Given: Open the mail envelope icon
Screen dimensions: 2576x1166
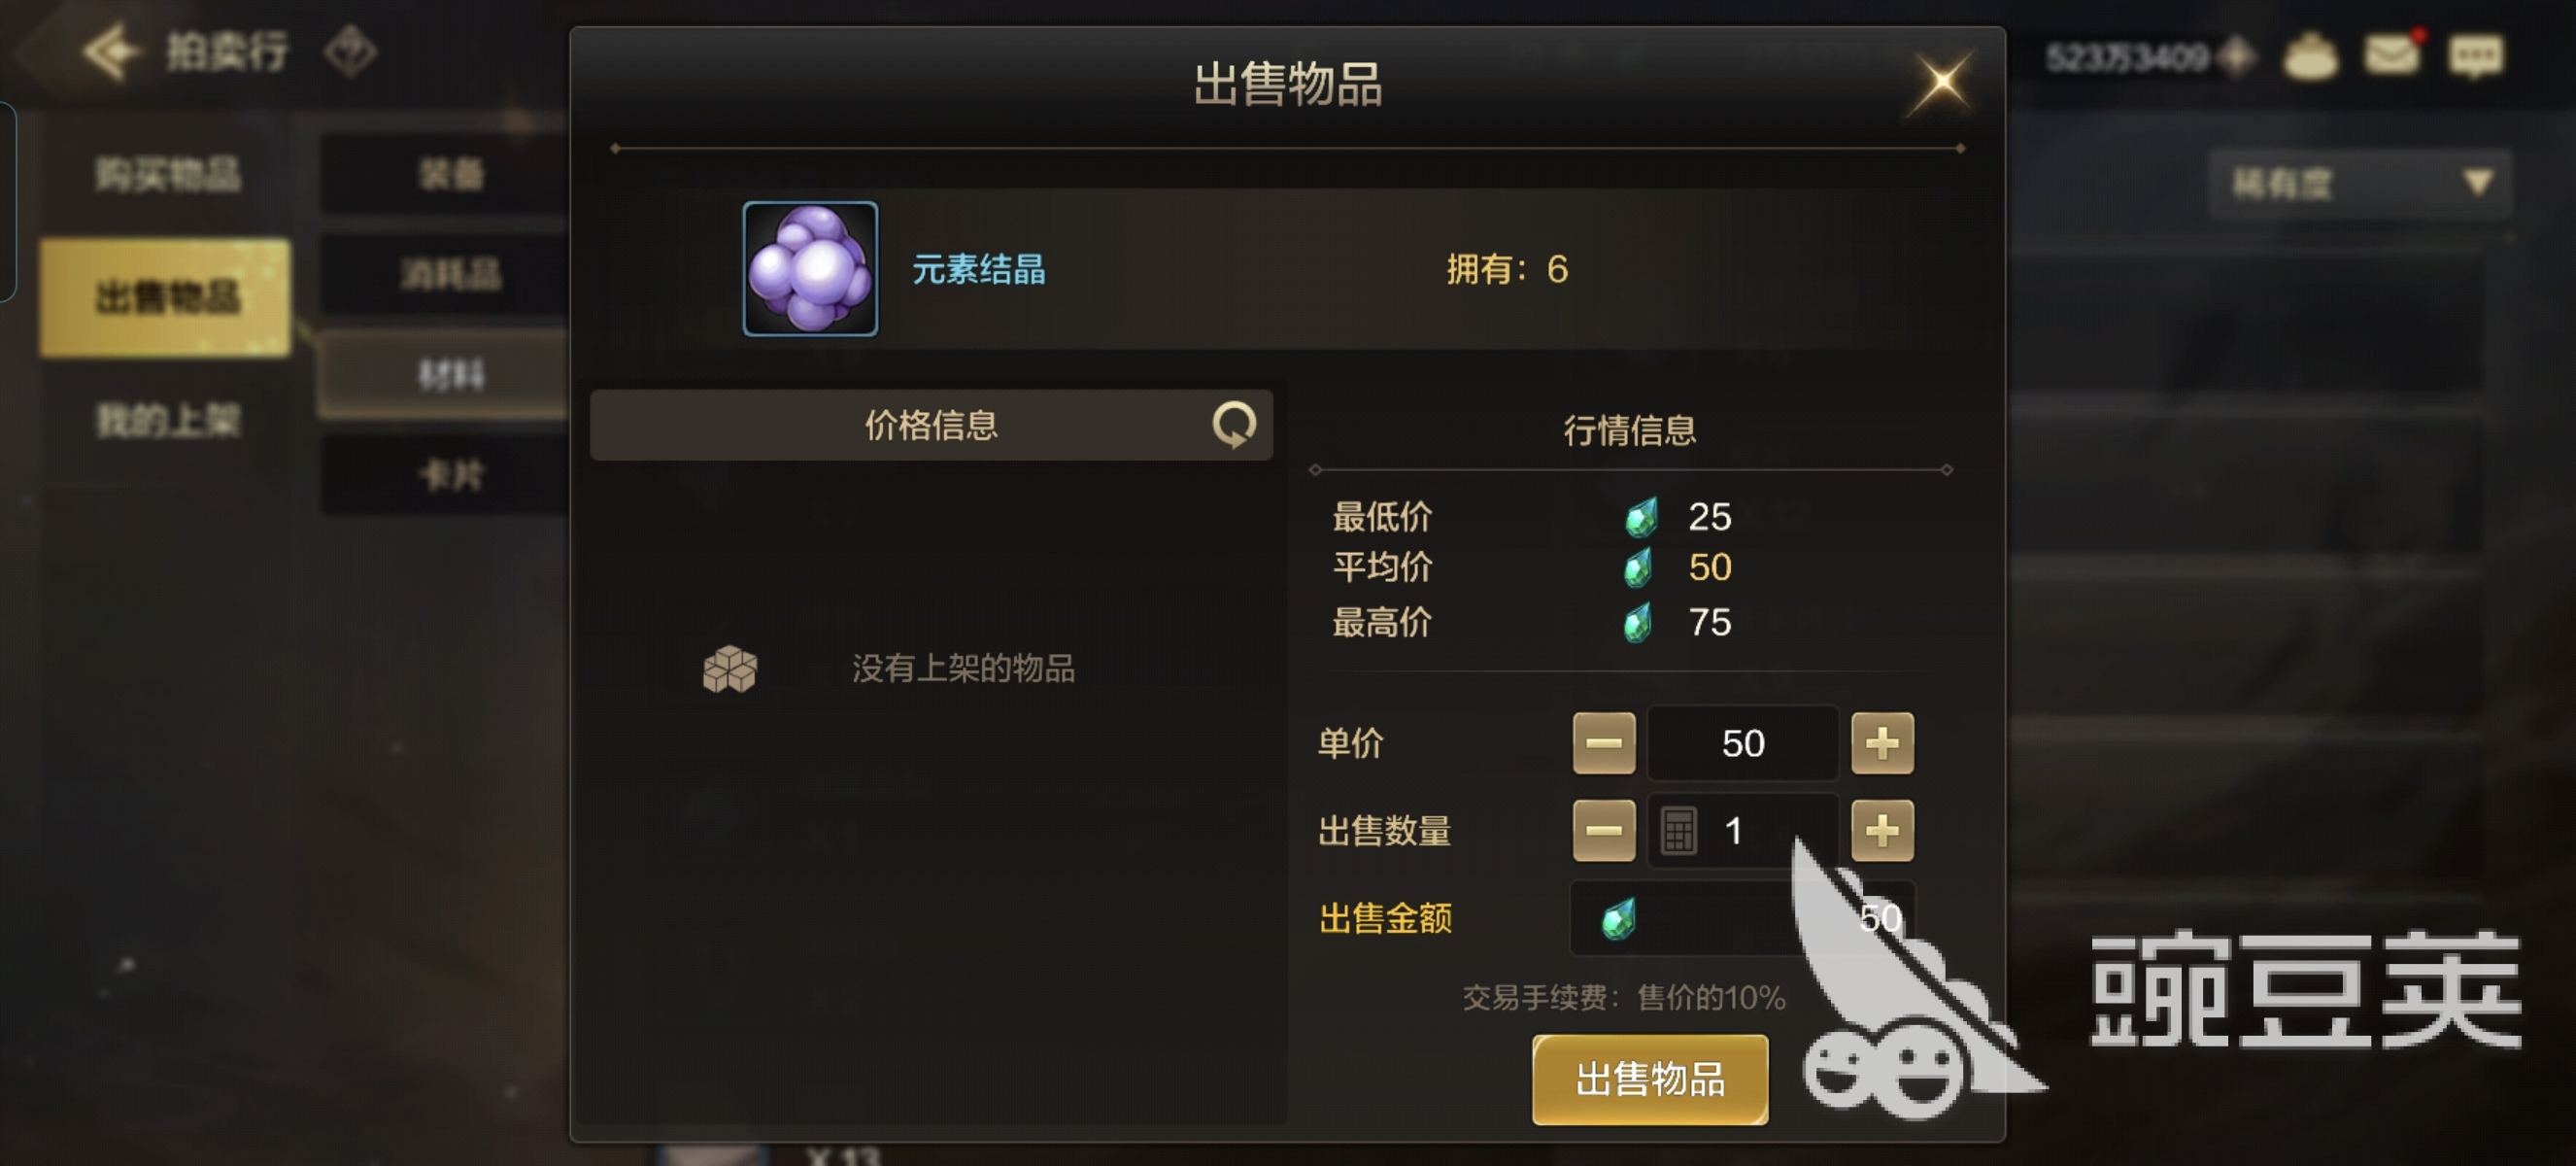Looking at the screenshot, I should click(2392, 53).
